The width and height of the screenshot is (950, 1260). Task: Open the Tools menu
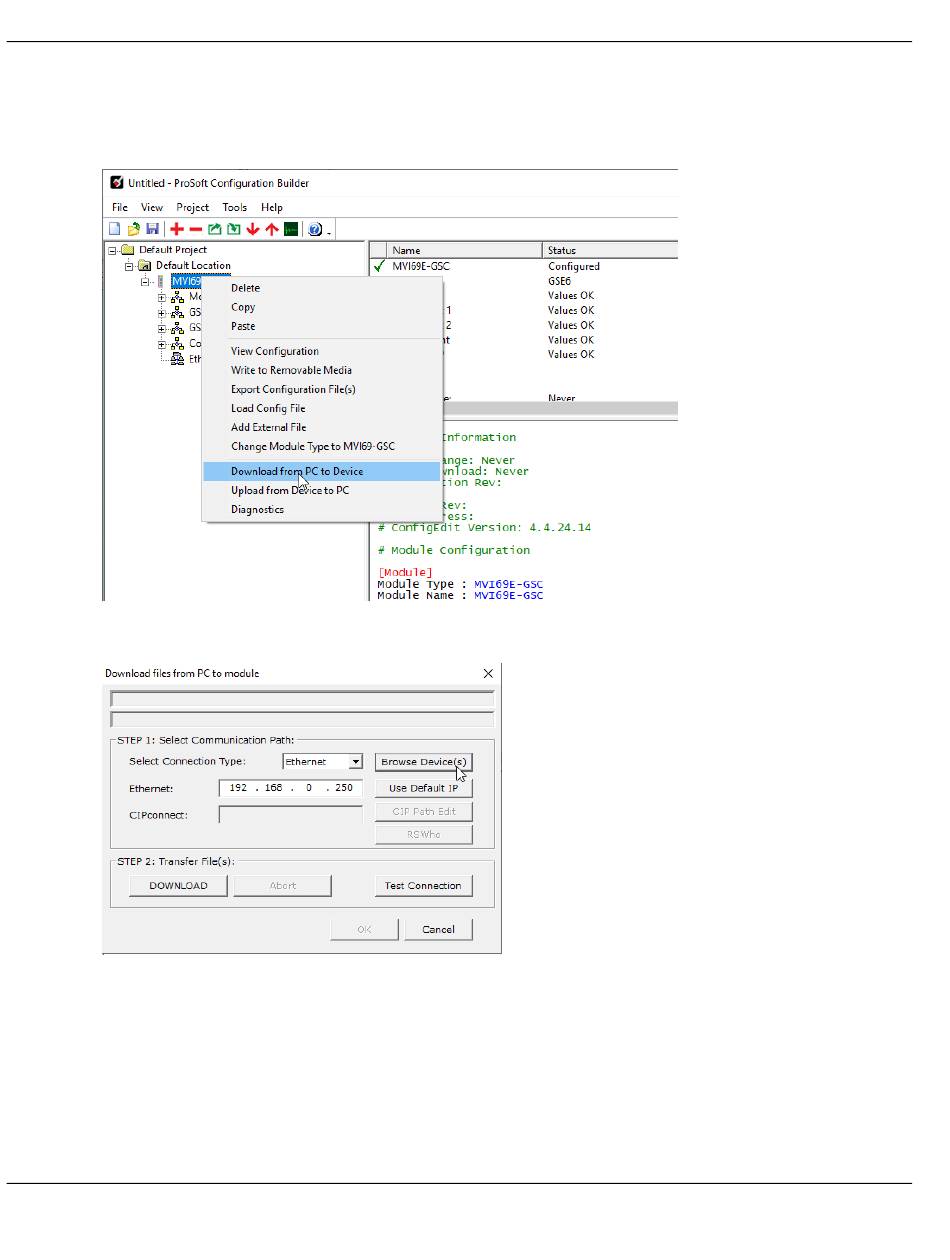coord(235,207)
